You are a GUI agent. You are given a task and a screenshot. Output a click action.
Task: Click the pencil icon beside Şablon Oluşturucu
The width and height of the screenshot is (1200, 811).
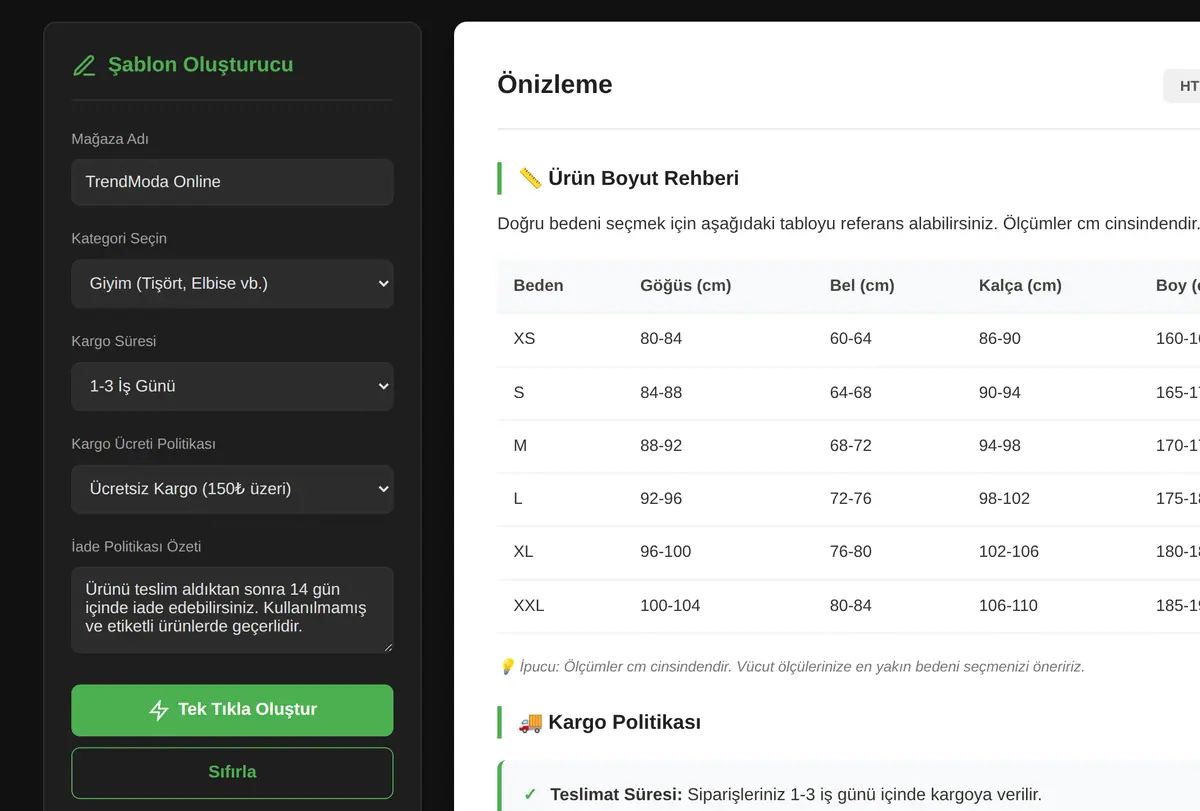[x=84, y=66]
